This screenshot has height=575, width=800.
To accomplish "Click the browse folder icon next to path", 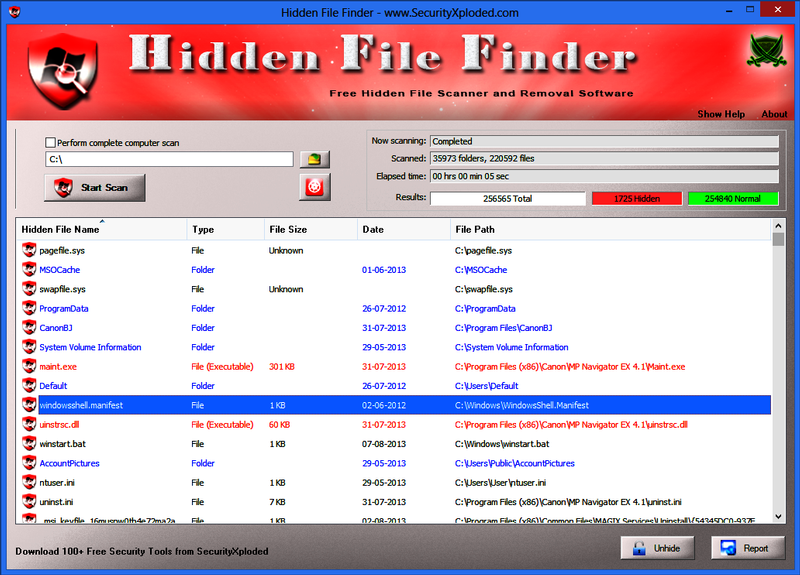I will [x=314, y=159].
